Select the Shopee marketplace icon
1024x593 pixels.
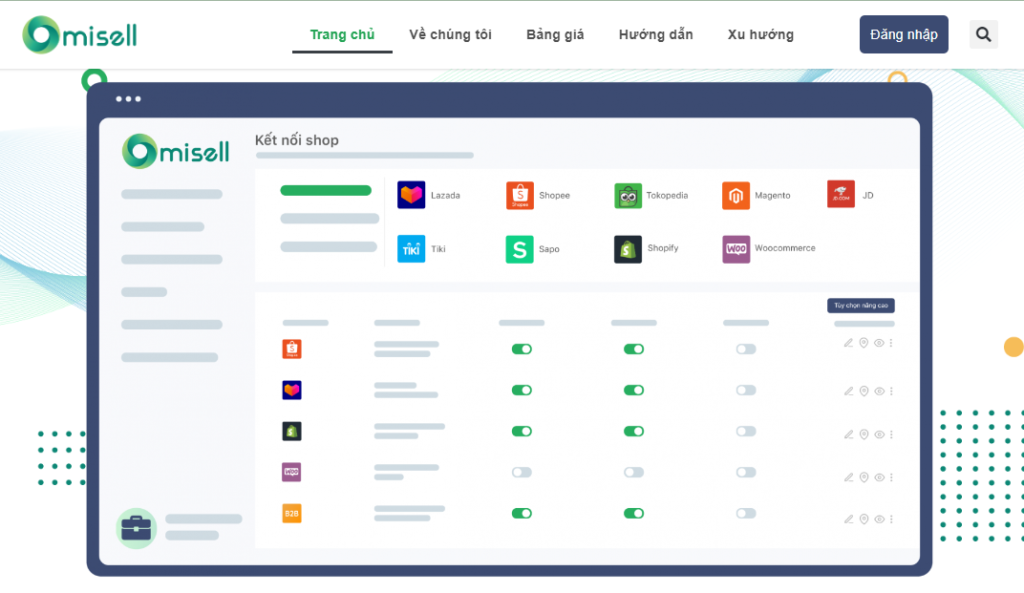(x=520, y=195)
